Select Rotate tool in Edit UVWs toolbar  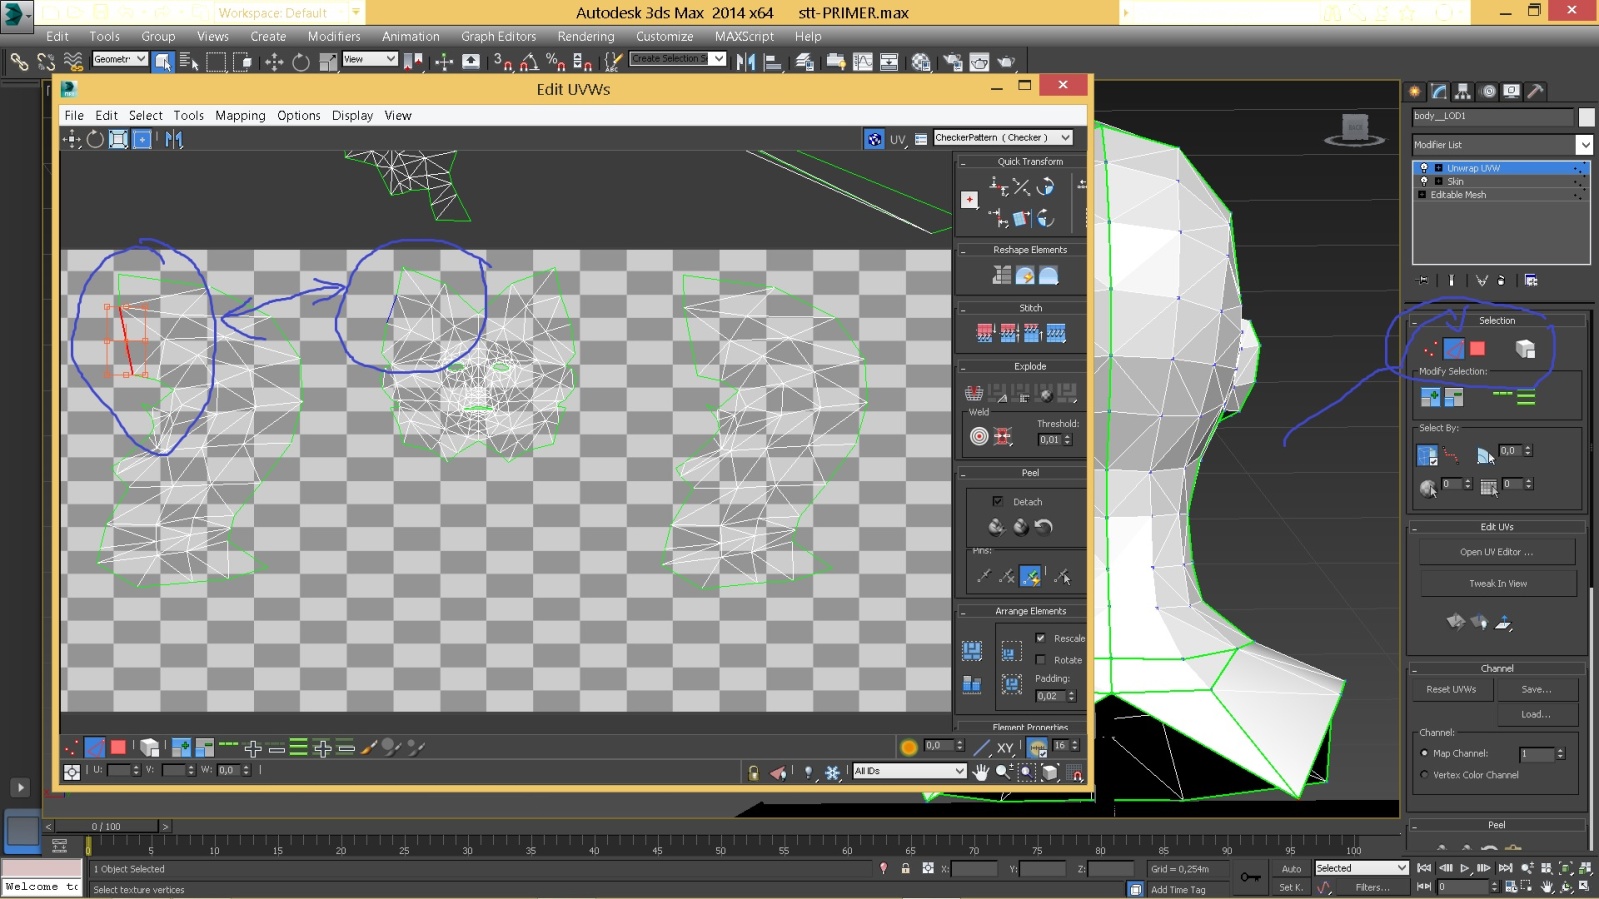pyautogui.click(x=95, y=139)
